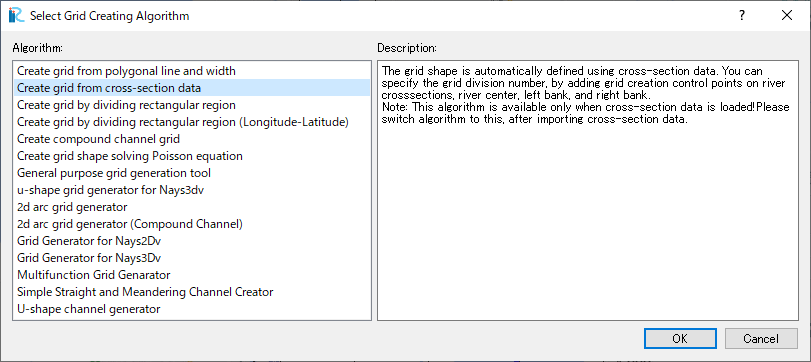This screenshot has width=811, height=362.
Task: Select 2d arc grid generator
Action: coord(192,207)
